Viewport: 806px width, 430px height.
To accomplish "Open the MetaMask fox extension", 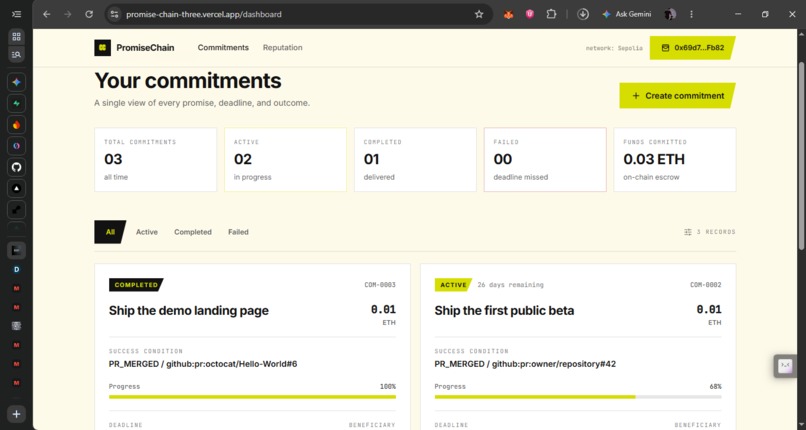I will coord(508,14).
